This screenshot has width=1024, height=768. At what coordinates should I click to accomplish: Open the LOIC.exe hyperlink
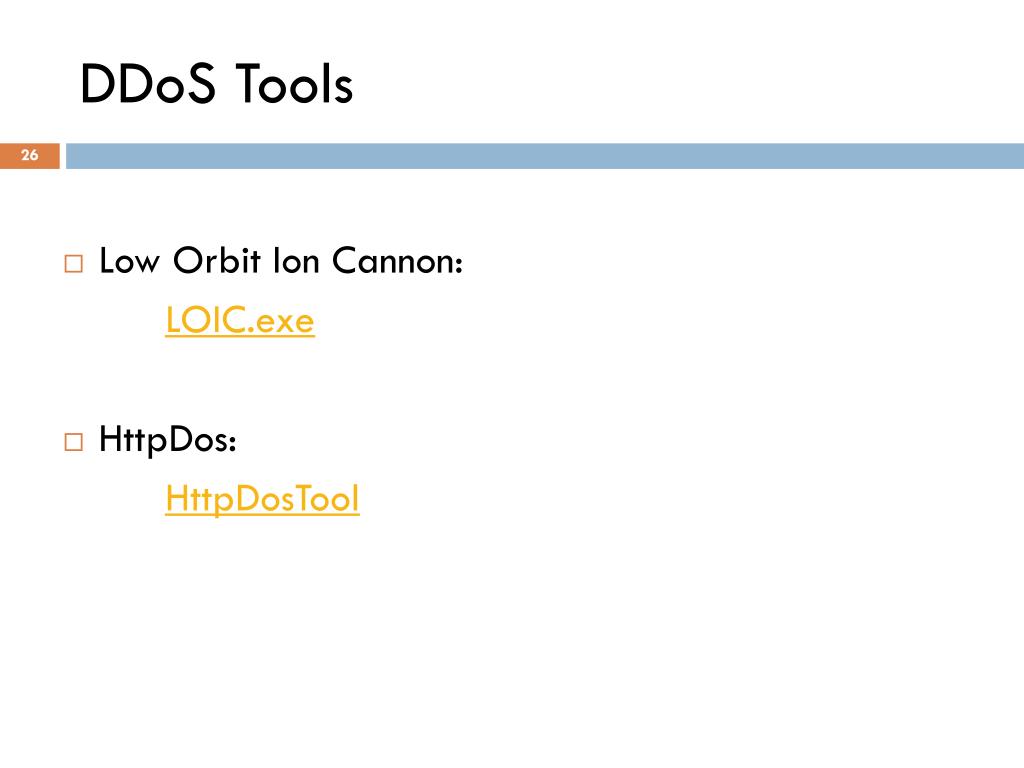pos(240,321)
